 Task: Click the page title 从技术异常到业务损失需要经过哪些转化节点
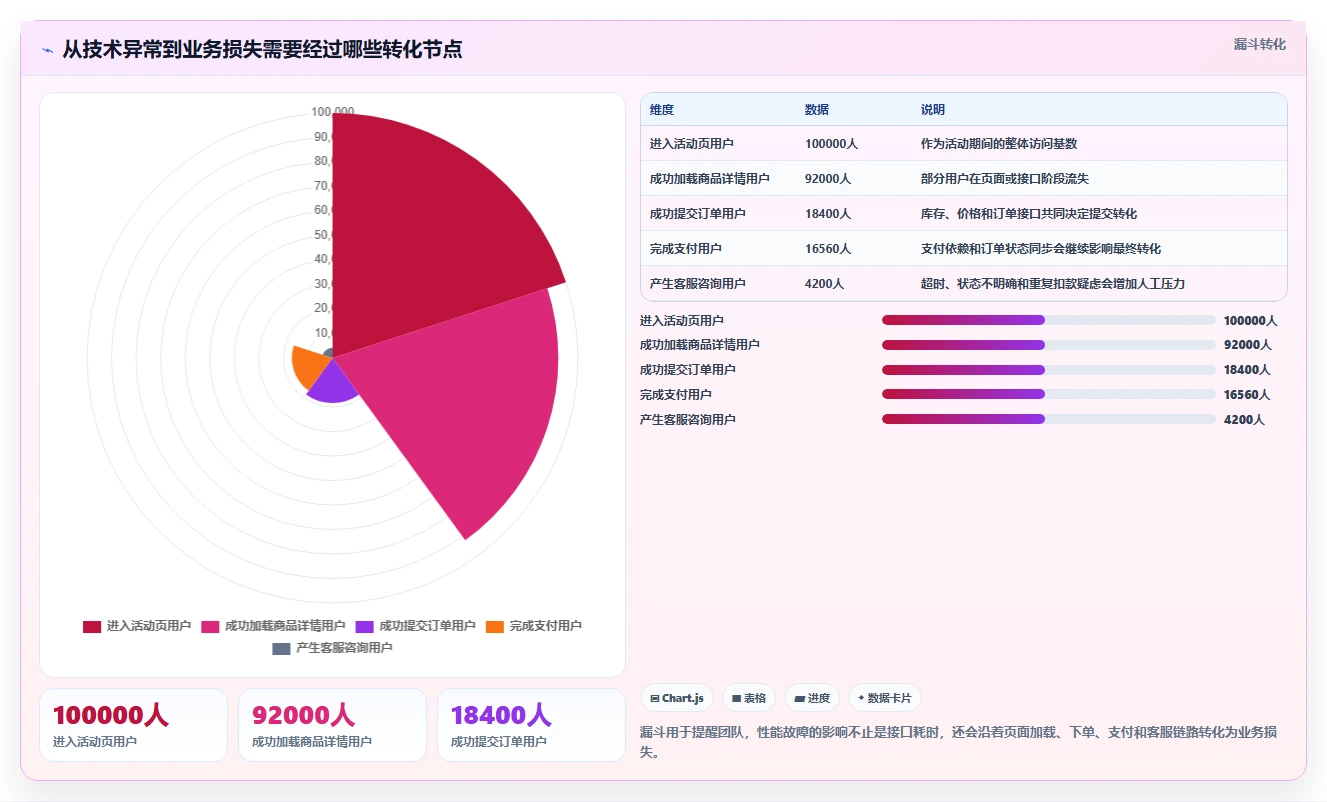(262, 49)
